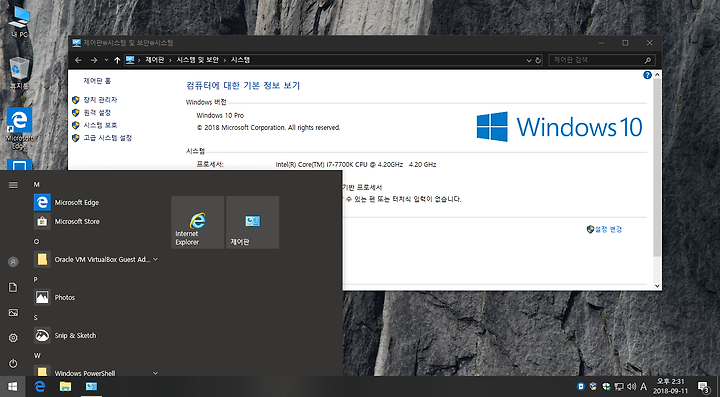
Task: Jump to letter M header in app list
Action: (x=37, y=185)
